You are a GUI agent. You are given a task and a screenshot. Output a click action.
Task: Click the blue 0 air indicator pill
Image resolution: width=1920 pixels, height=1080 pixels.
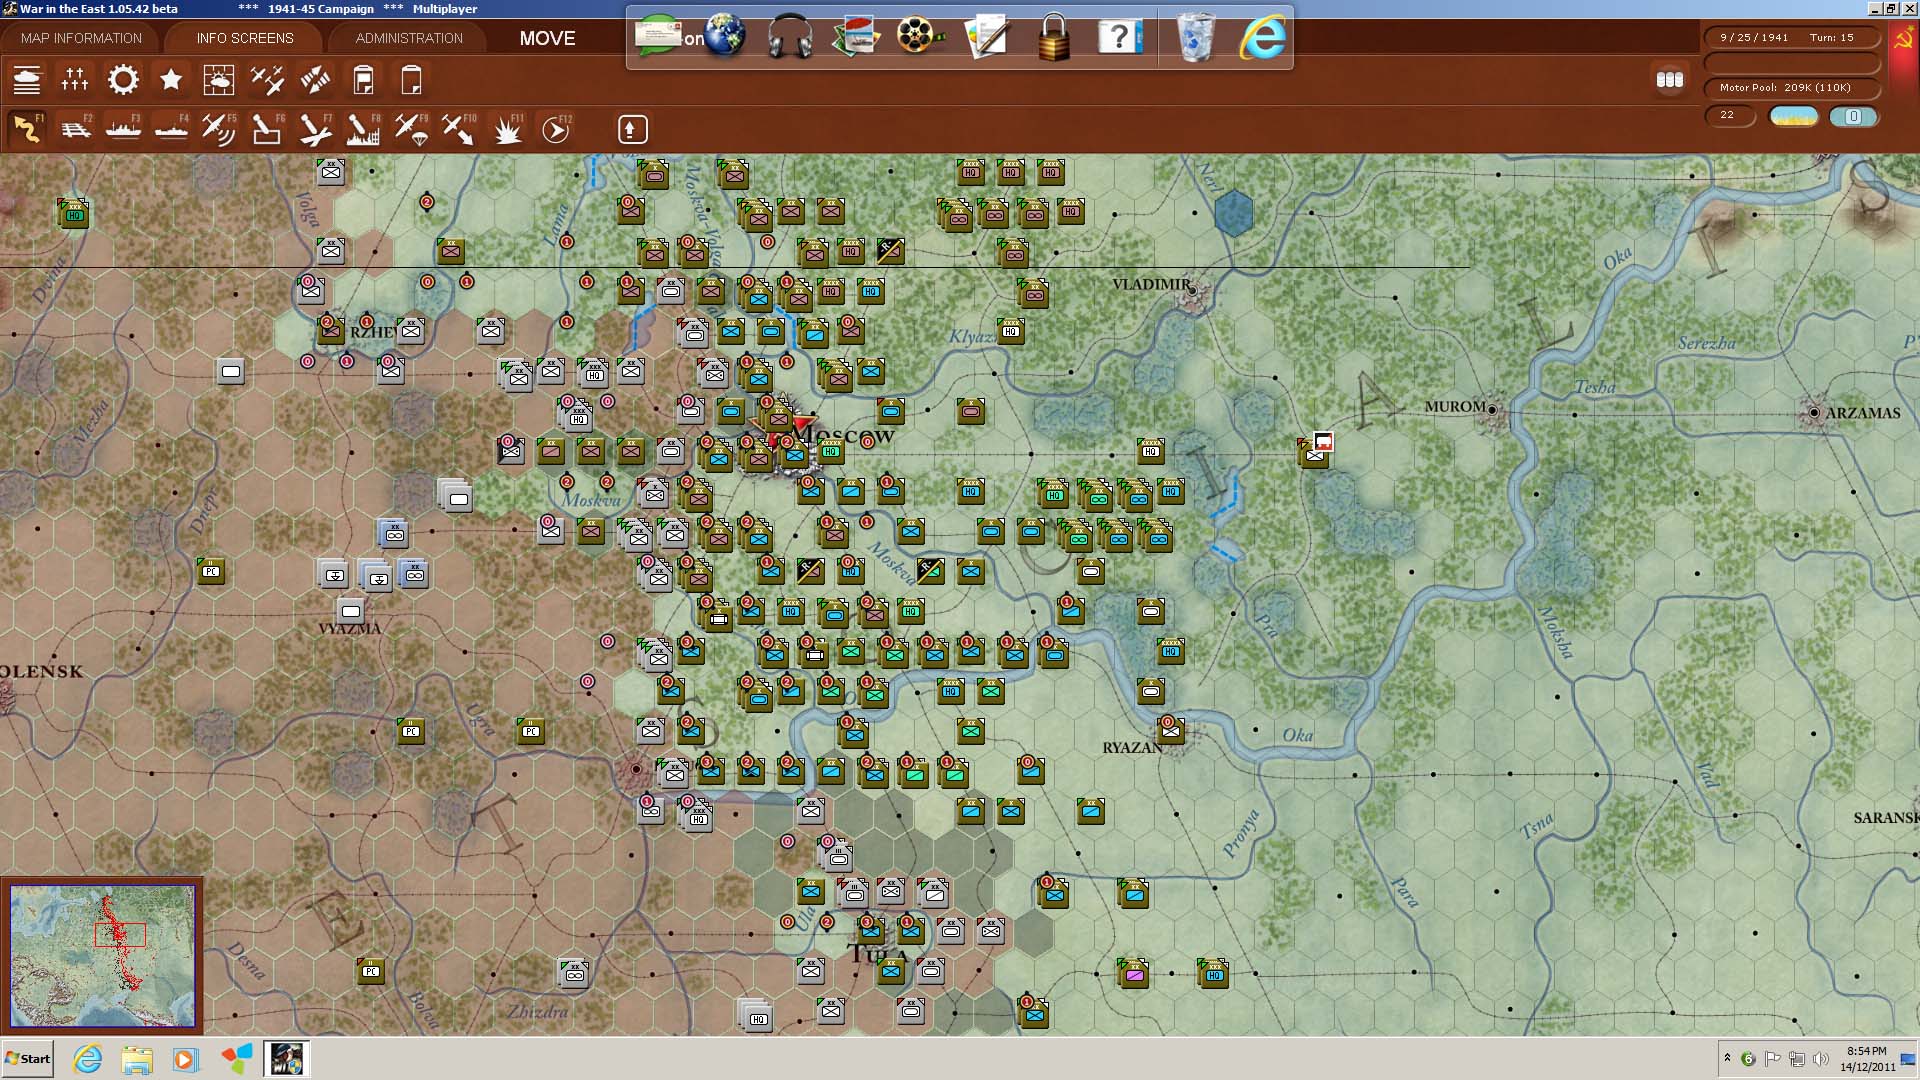[x=1853, y=116]
